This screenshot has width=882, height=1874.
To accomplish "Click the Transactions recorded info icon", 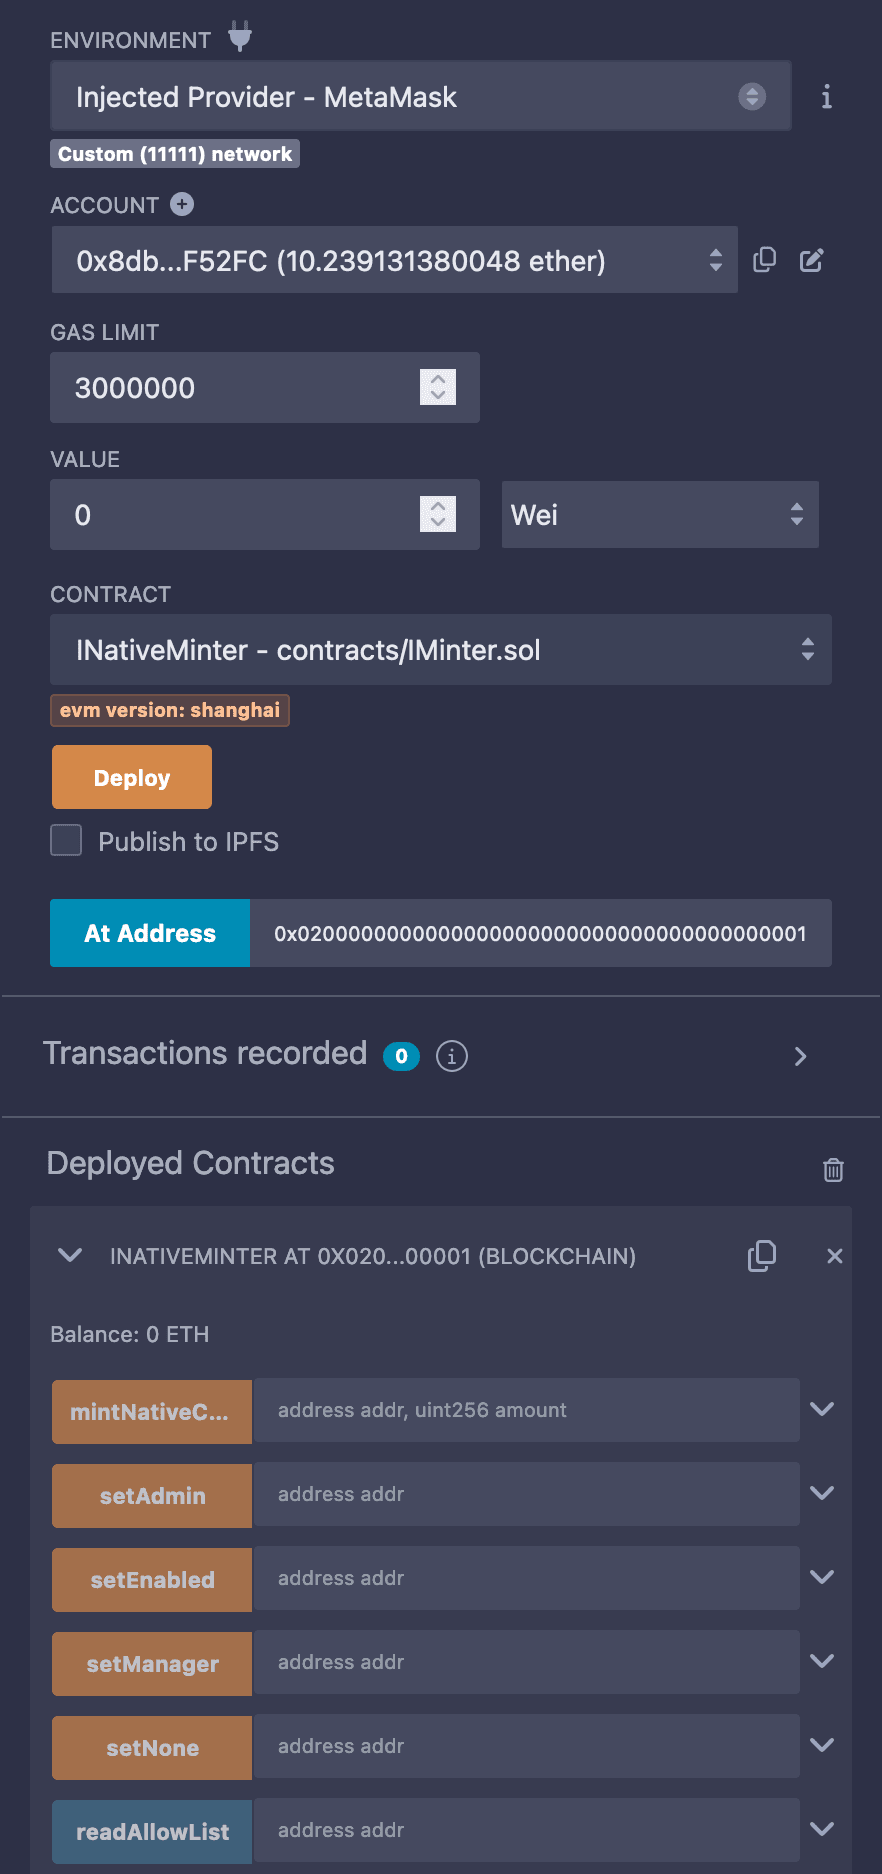I will [452, 1056].
